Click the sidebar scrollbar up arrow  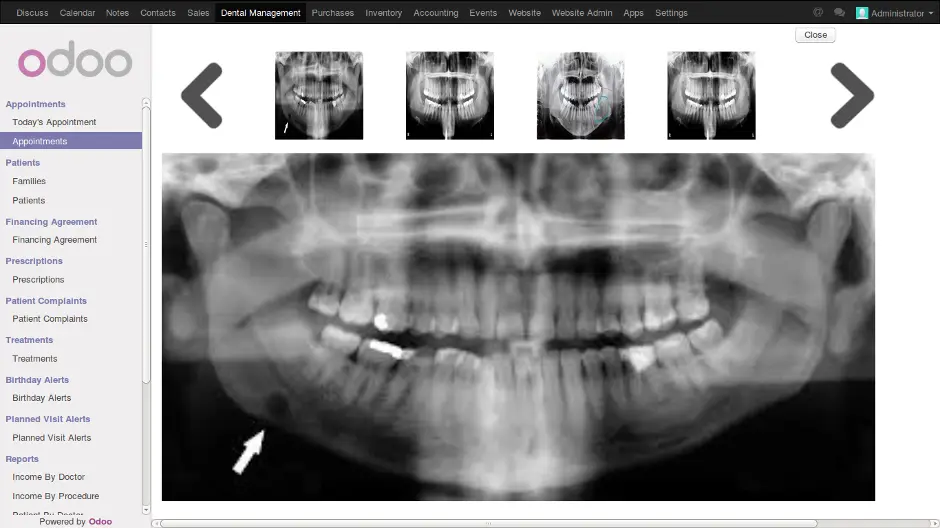click(146, 103)
